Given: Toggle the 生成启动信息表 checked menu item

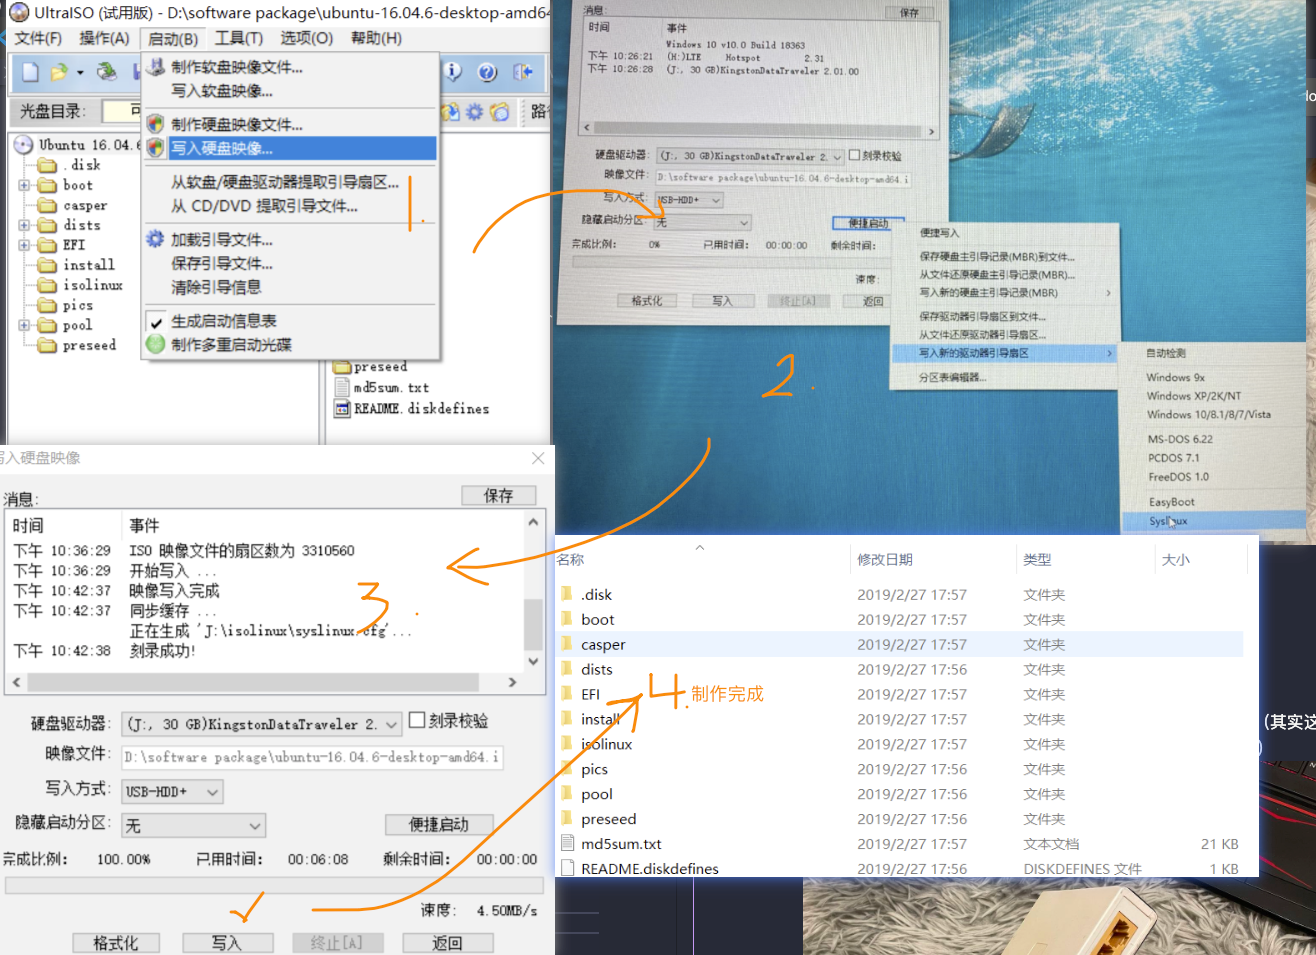Looking at the screenshot, I should coord(223,321).
